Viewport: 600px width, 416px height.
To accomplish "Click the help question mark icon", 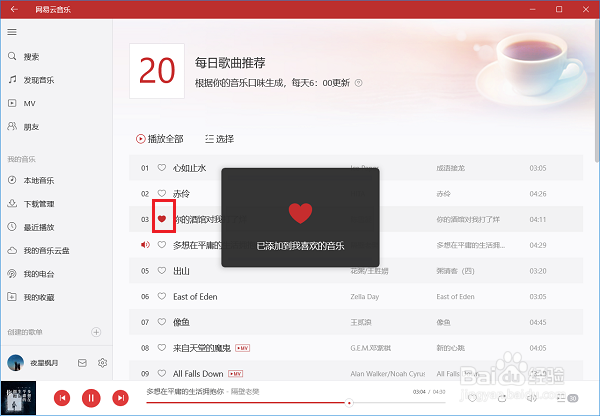I will pos(358,83).
